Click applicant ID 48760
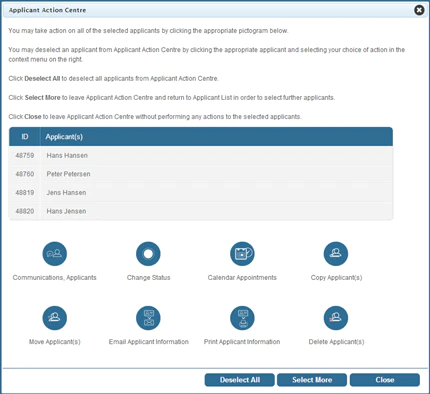 (x=25, y=174)
